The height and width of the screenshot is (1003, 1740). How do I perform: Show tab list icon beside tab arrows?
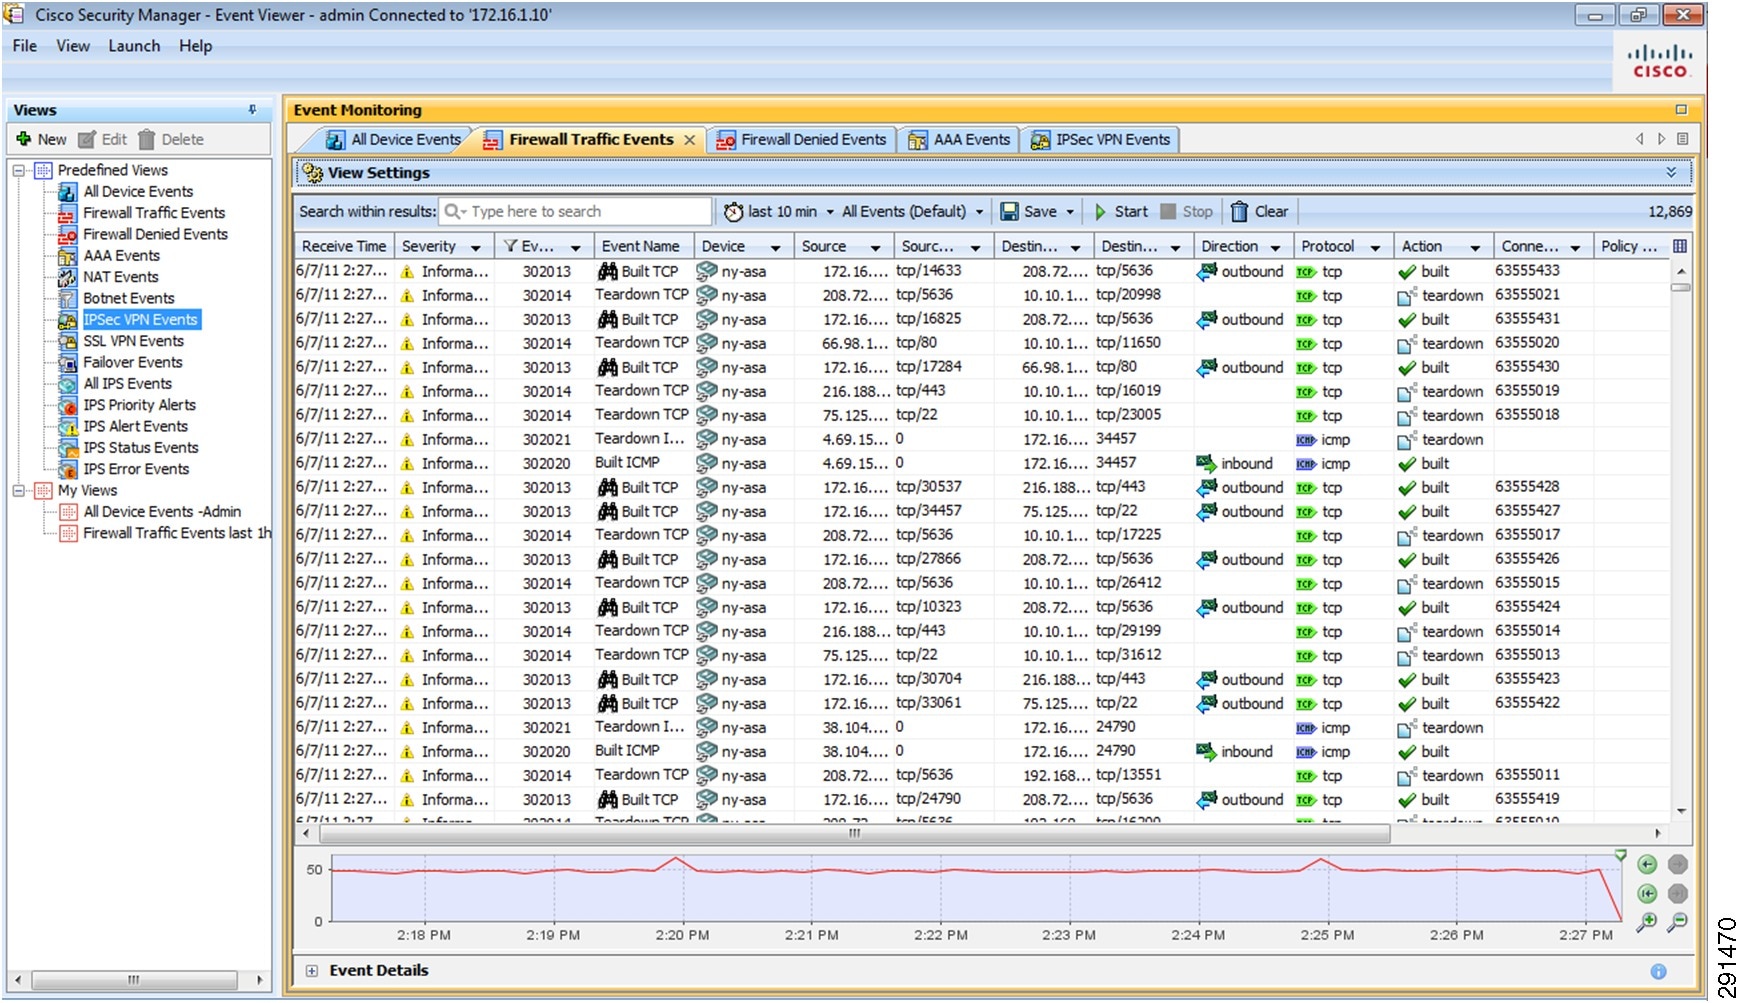1683,139
